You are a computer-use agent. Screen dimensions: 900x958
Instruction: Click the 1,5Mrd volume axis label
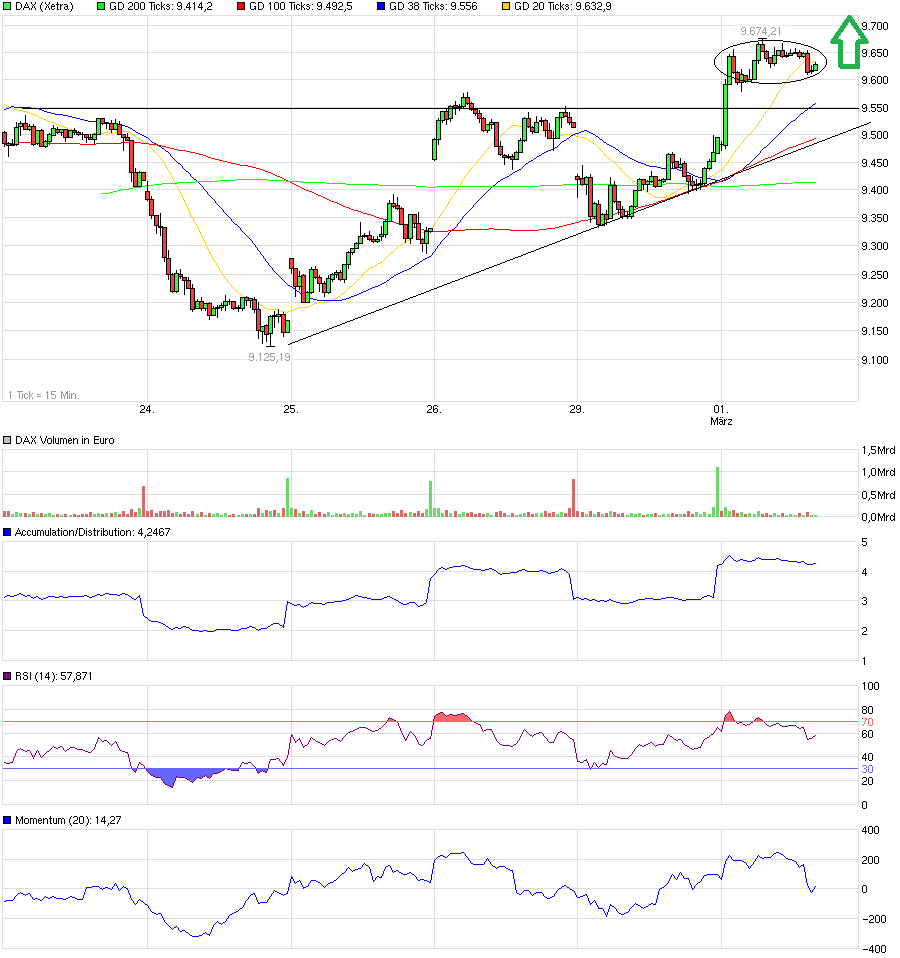(878, 450)
